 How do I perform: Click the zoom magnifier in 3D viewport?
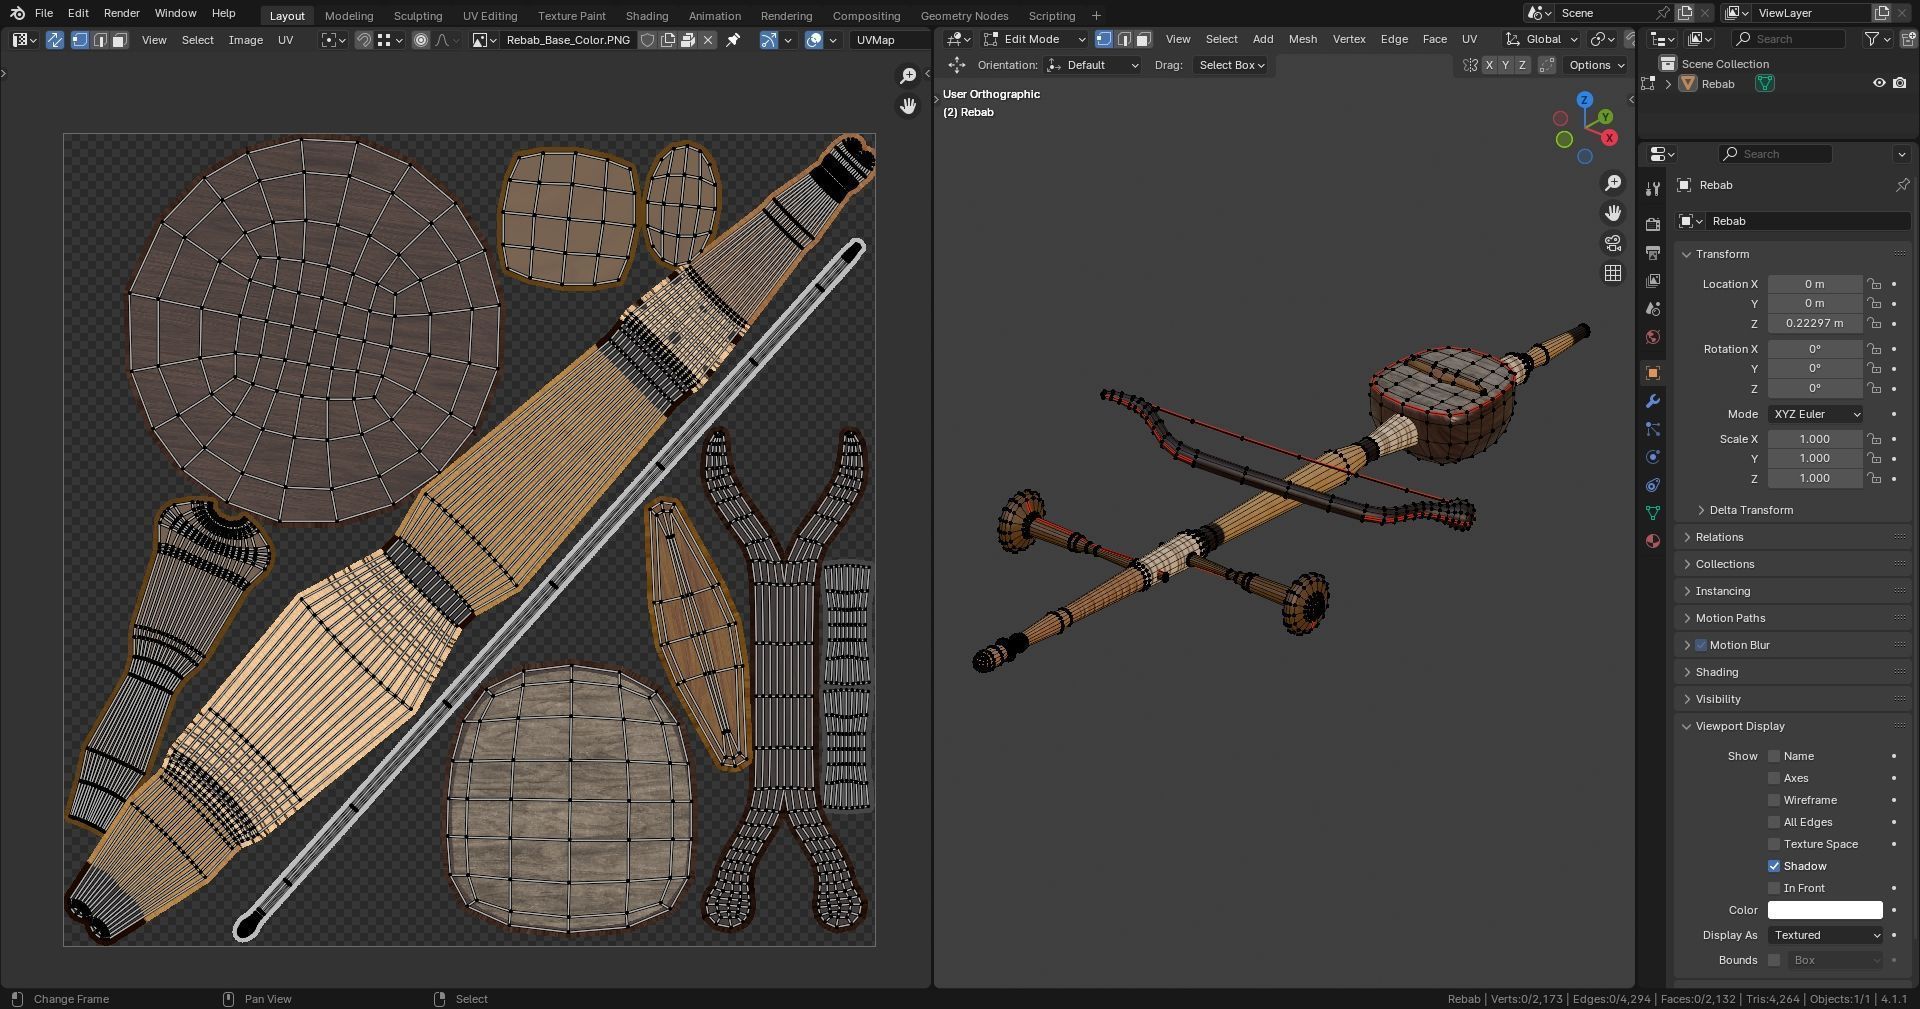1613,183
